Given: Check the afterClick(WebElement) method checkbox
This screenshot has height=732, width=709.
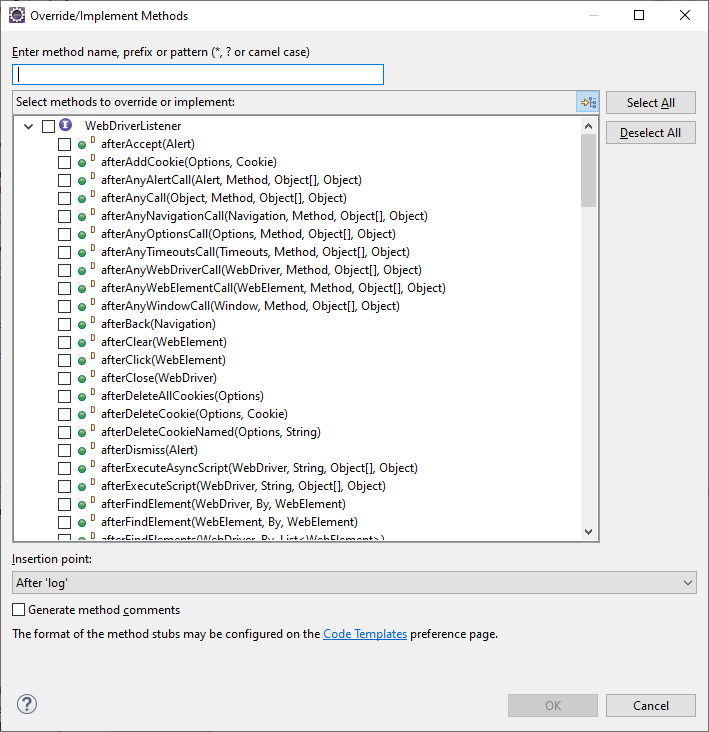Looking at the screenshot, I should tap(64, 360).
